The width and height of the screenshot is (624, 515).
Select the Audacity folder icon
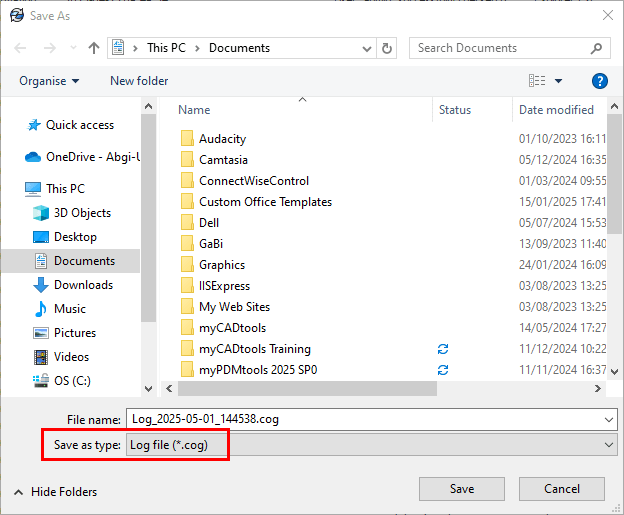pyautogui.click(x=187, y=139)
